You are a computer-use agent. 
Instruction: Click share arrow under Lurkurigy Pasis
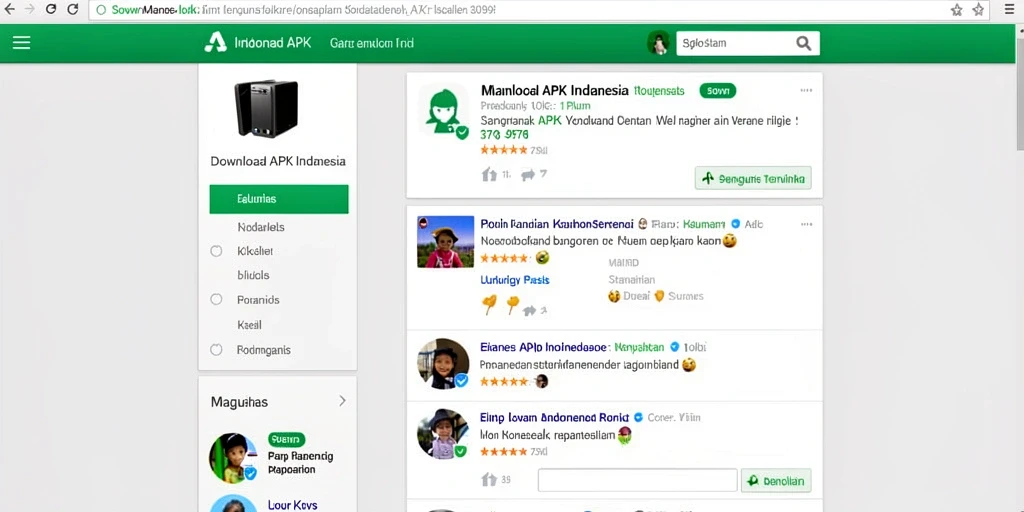point(530,310)
